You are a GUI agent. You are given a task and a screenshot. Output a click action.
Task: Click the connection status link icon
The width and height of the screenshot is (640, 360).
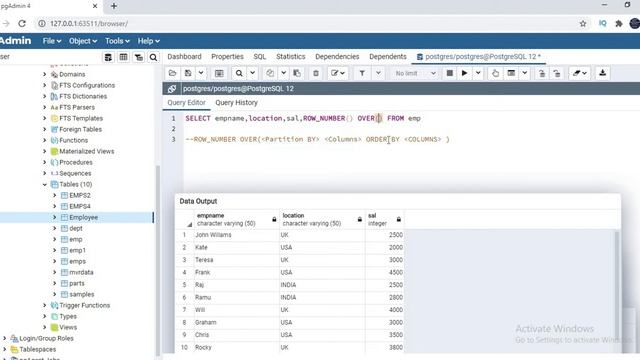click(x=172, y=89)
